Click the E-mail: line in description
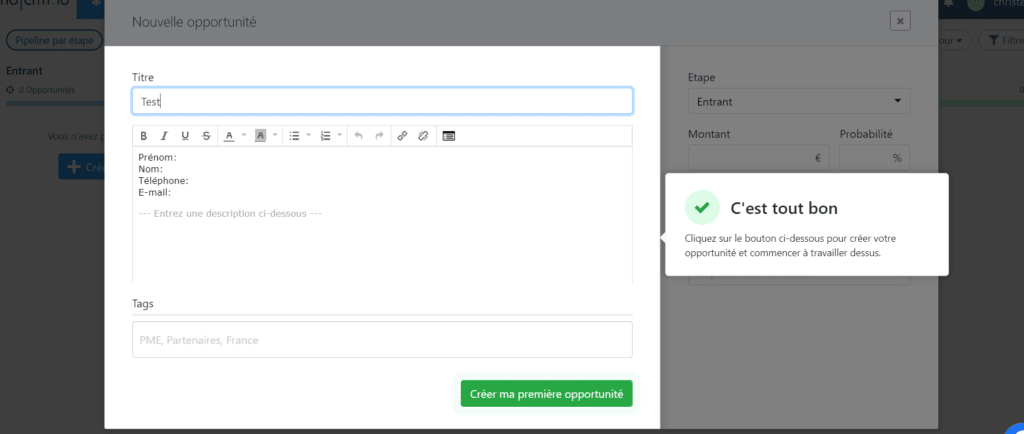The width and height of the screenshot is (1024, 434). tap(155, 193)
